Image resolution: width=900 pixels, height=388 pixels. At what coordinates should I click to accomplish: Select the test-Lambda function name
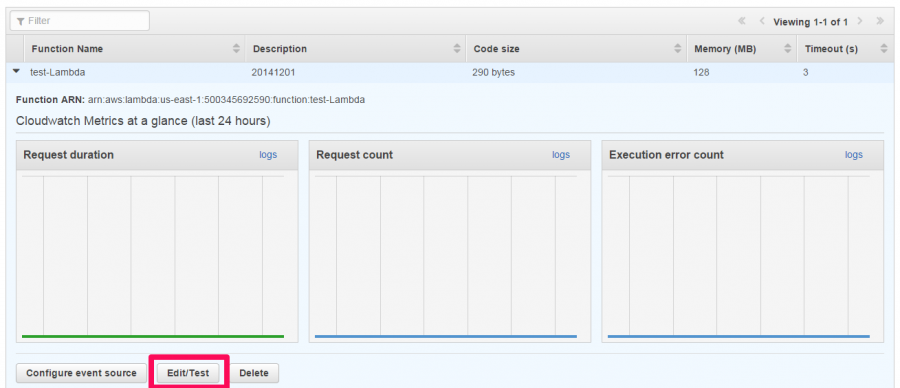[x=57, y=73]
